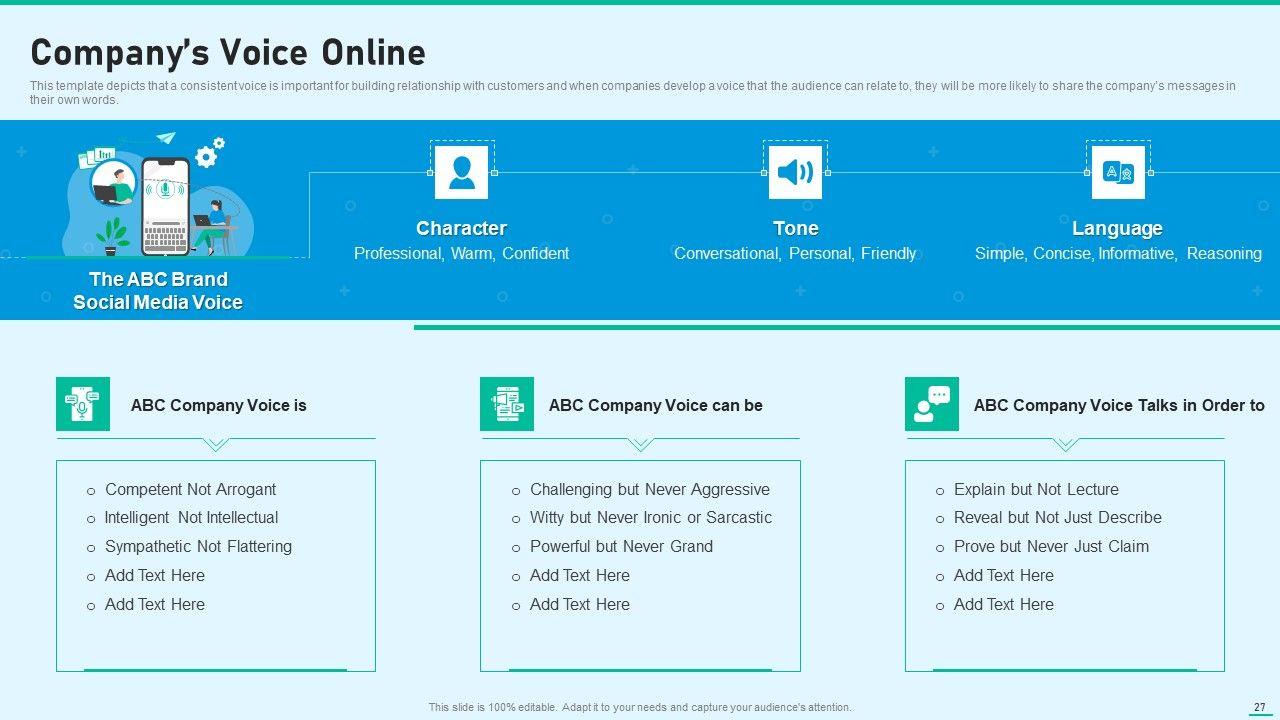Screen dimensions: 1280x720
Task: Select the slide title "Company's Voice Online"
Action: pos(228,52)
